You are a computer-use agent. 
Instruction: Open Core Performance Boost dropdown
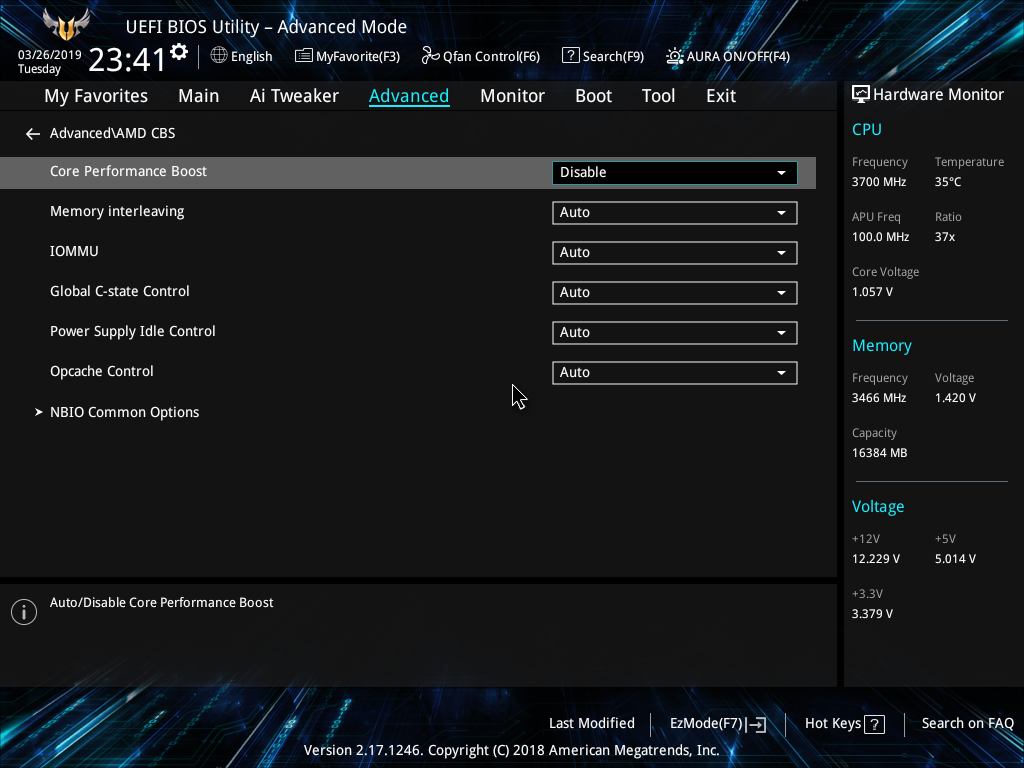[675, 172]
